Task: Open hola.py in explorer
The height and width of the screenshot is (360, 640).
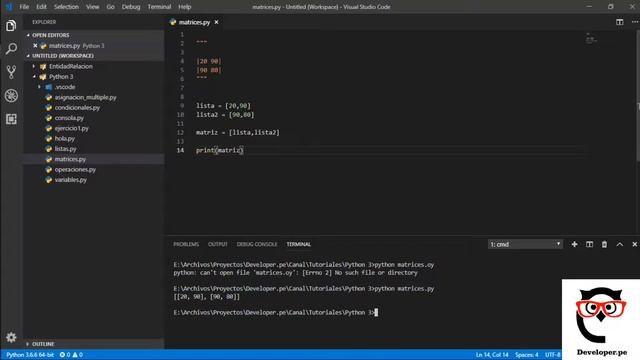Action: point(64,138)
